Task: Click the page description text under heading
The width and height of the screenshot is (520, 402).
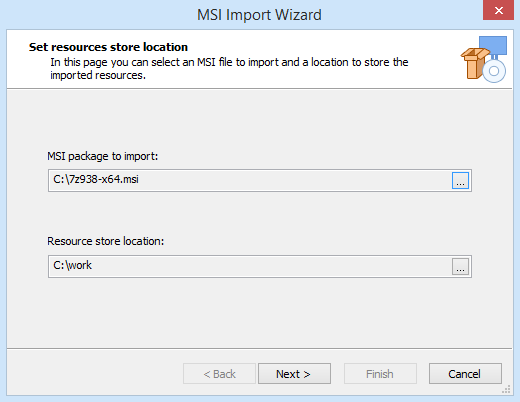Action: [229, 69]
